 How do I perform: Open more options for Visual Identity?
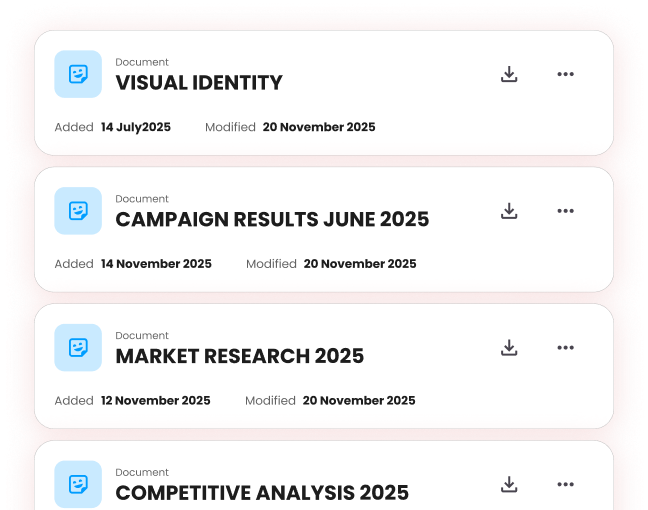click(x=565, y=74)
